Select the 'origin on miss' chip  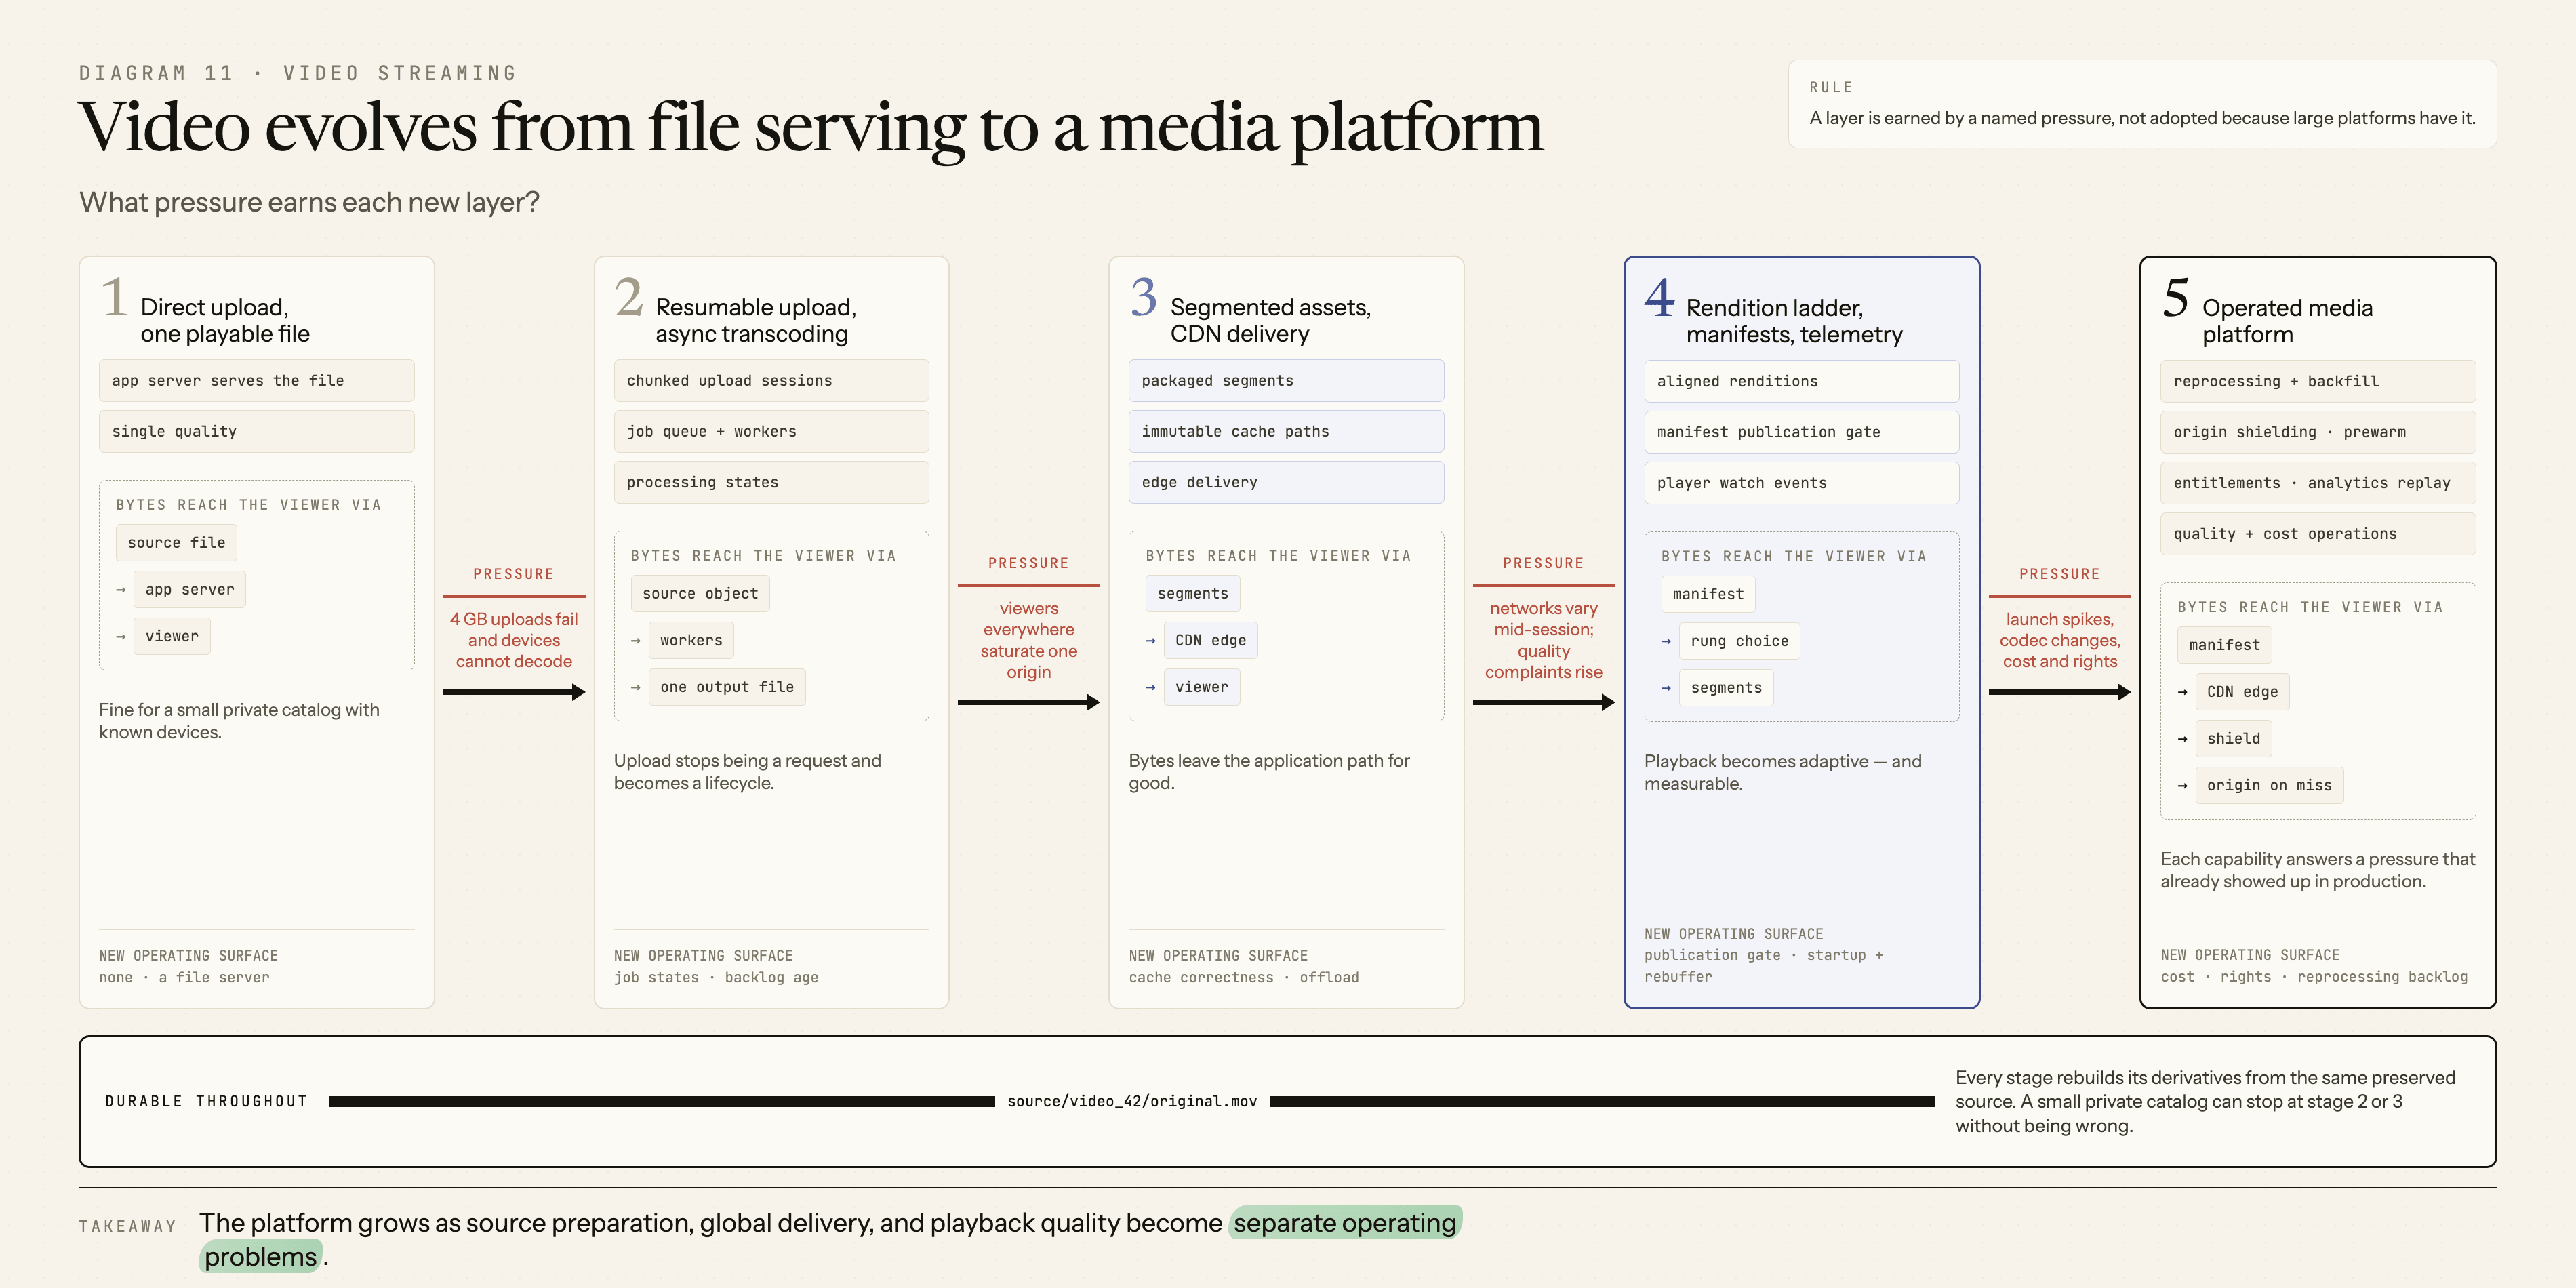click(x=2269, y=786)
